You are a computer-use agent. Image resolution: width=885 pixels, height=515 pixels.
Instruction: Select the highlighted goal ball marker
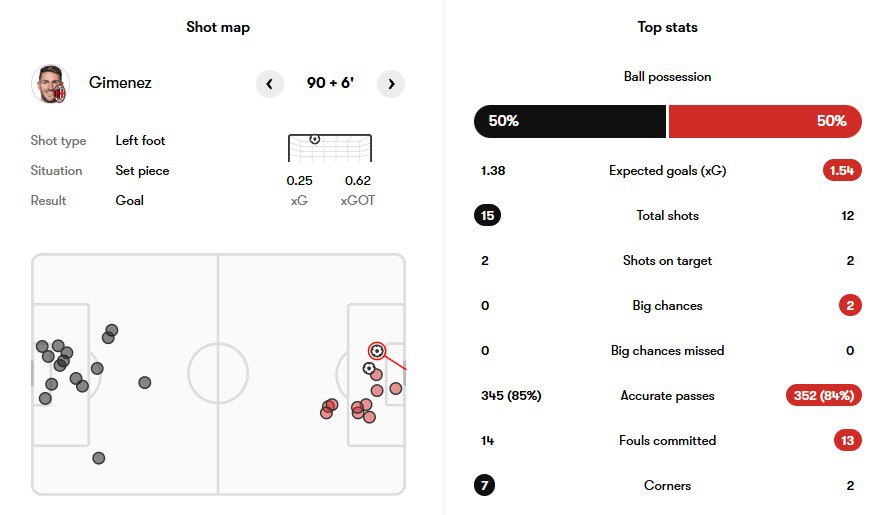click(x=377, y=351)
